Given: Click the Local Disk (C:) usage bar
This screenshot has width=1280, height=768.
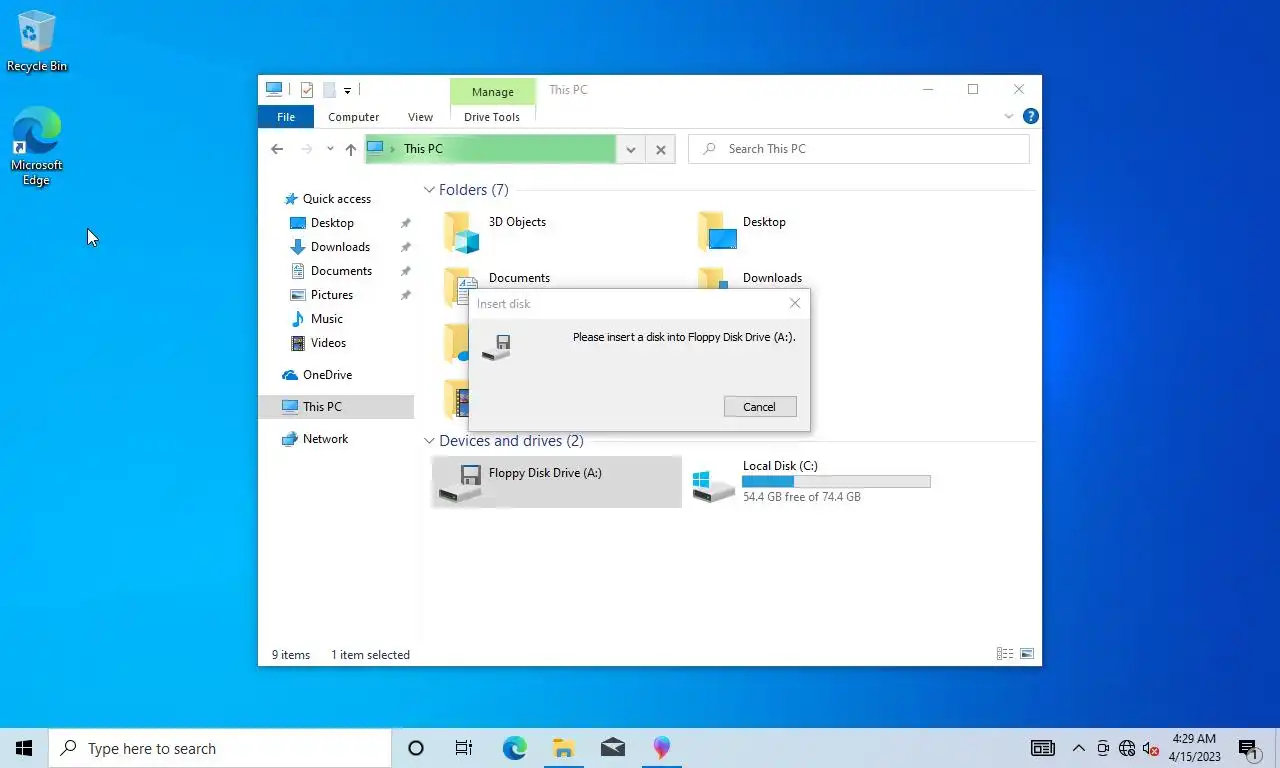Looking at the screenshot, I should 836,482.
